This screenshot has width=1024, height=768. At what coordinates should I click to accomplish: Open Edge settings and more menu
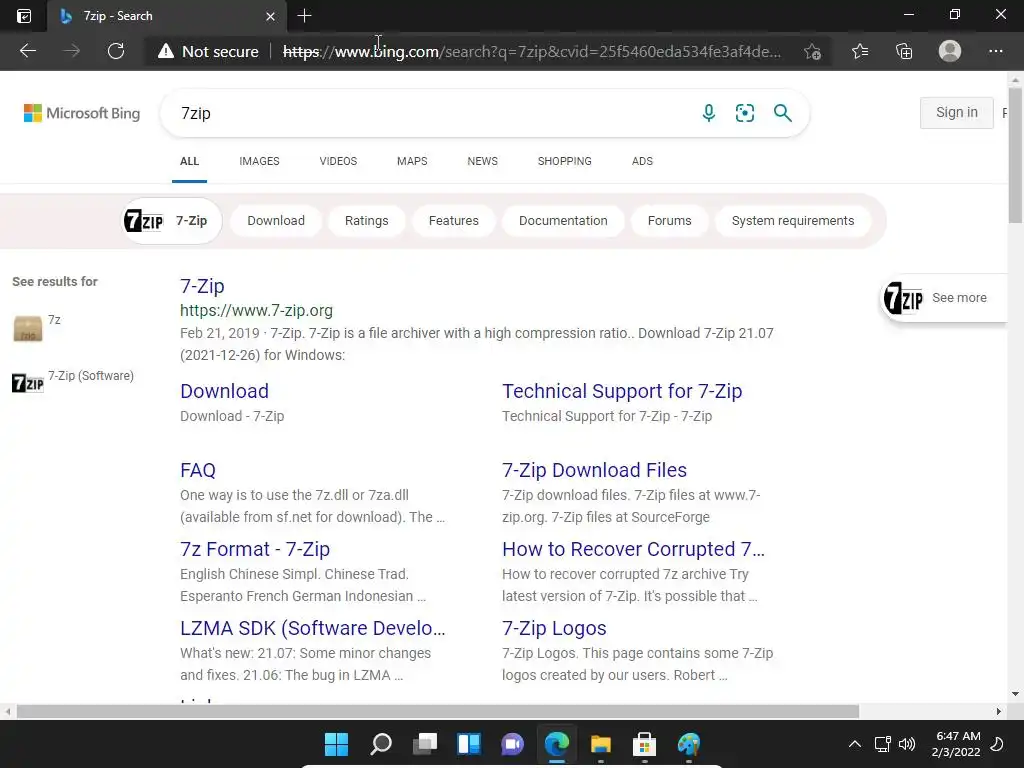995,51
